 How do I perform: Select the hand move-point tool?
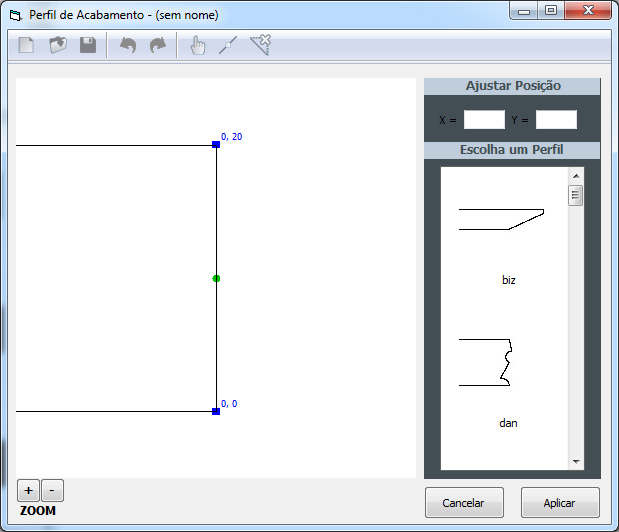[198, 45]
